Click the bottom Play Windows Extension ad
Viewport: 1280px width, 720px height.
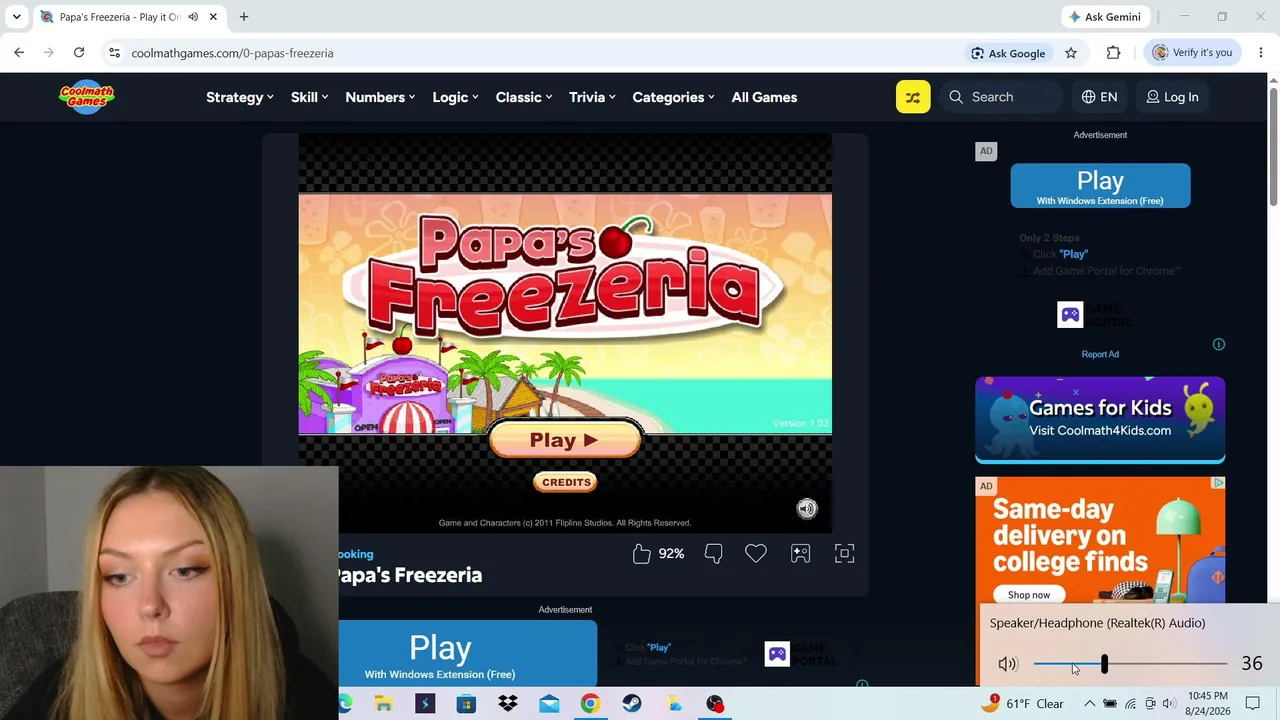468,654
